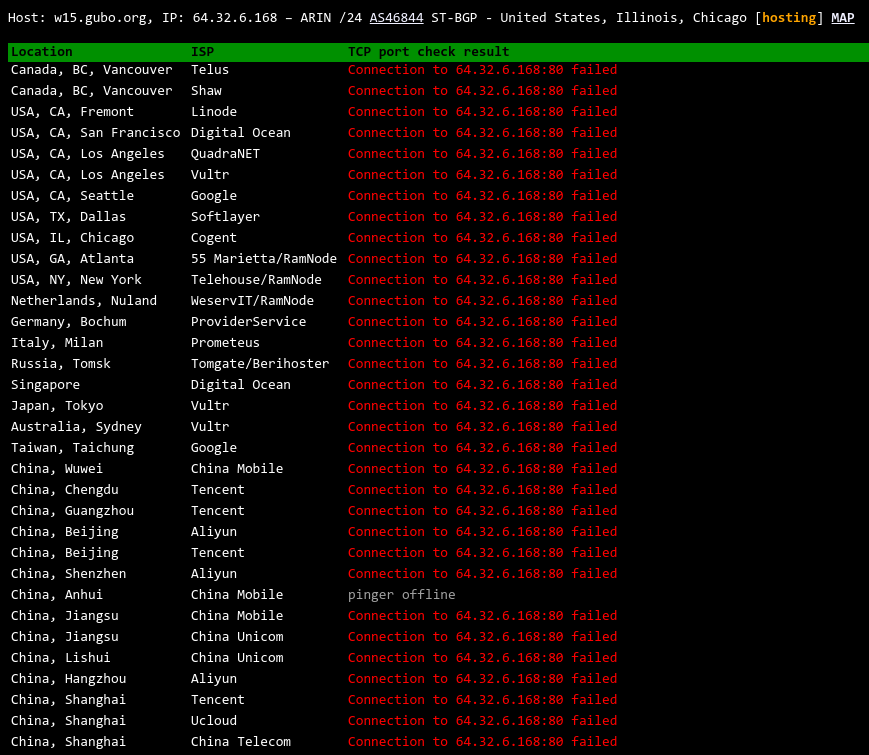Click 'Taiwan, Taichung' location
The height and width of the screenshot is (755, 869).
[72, 448]
